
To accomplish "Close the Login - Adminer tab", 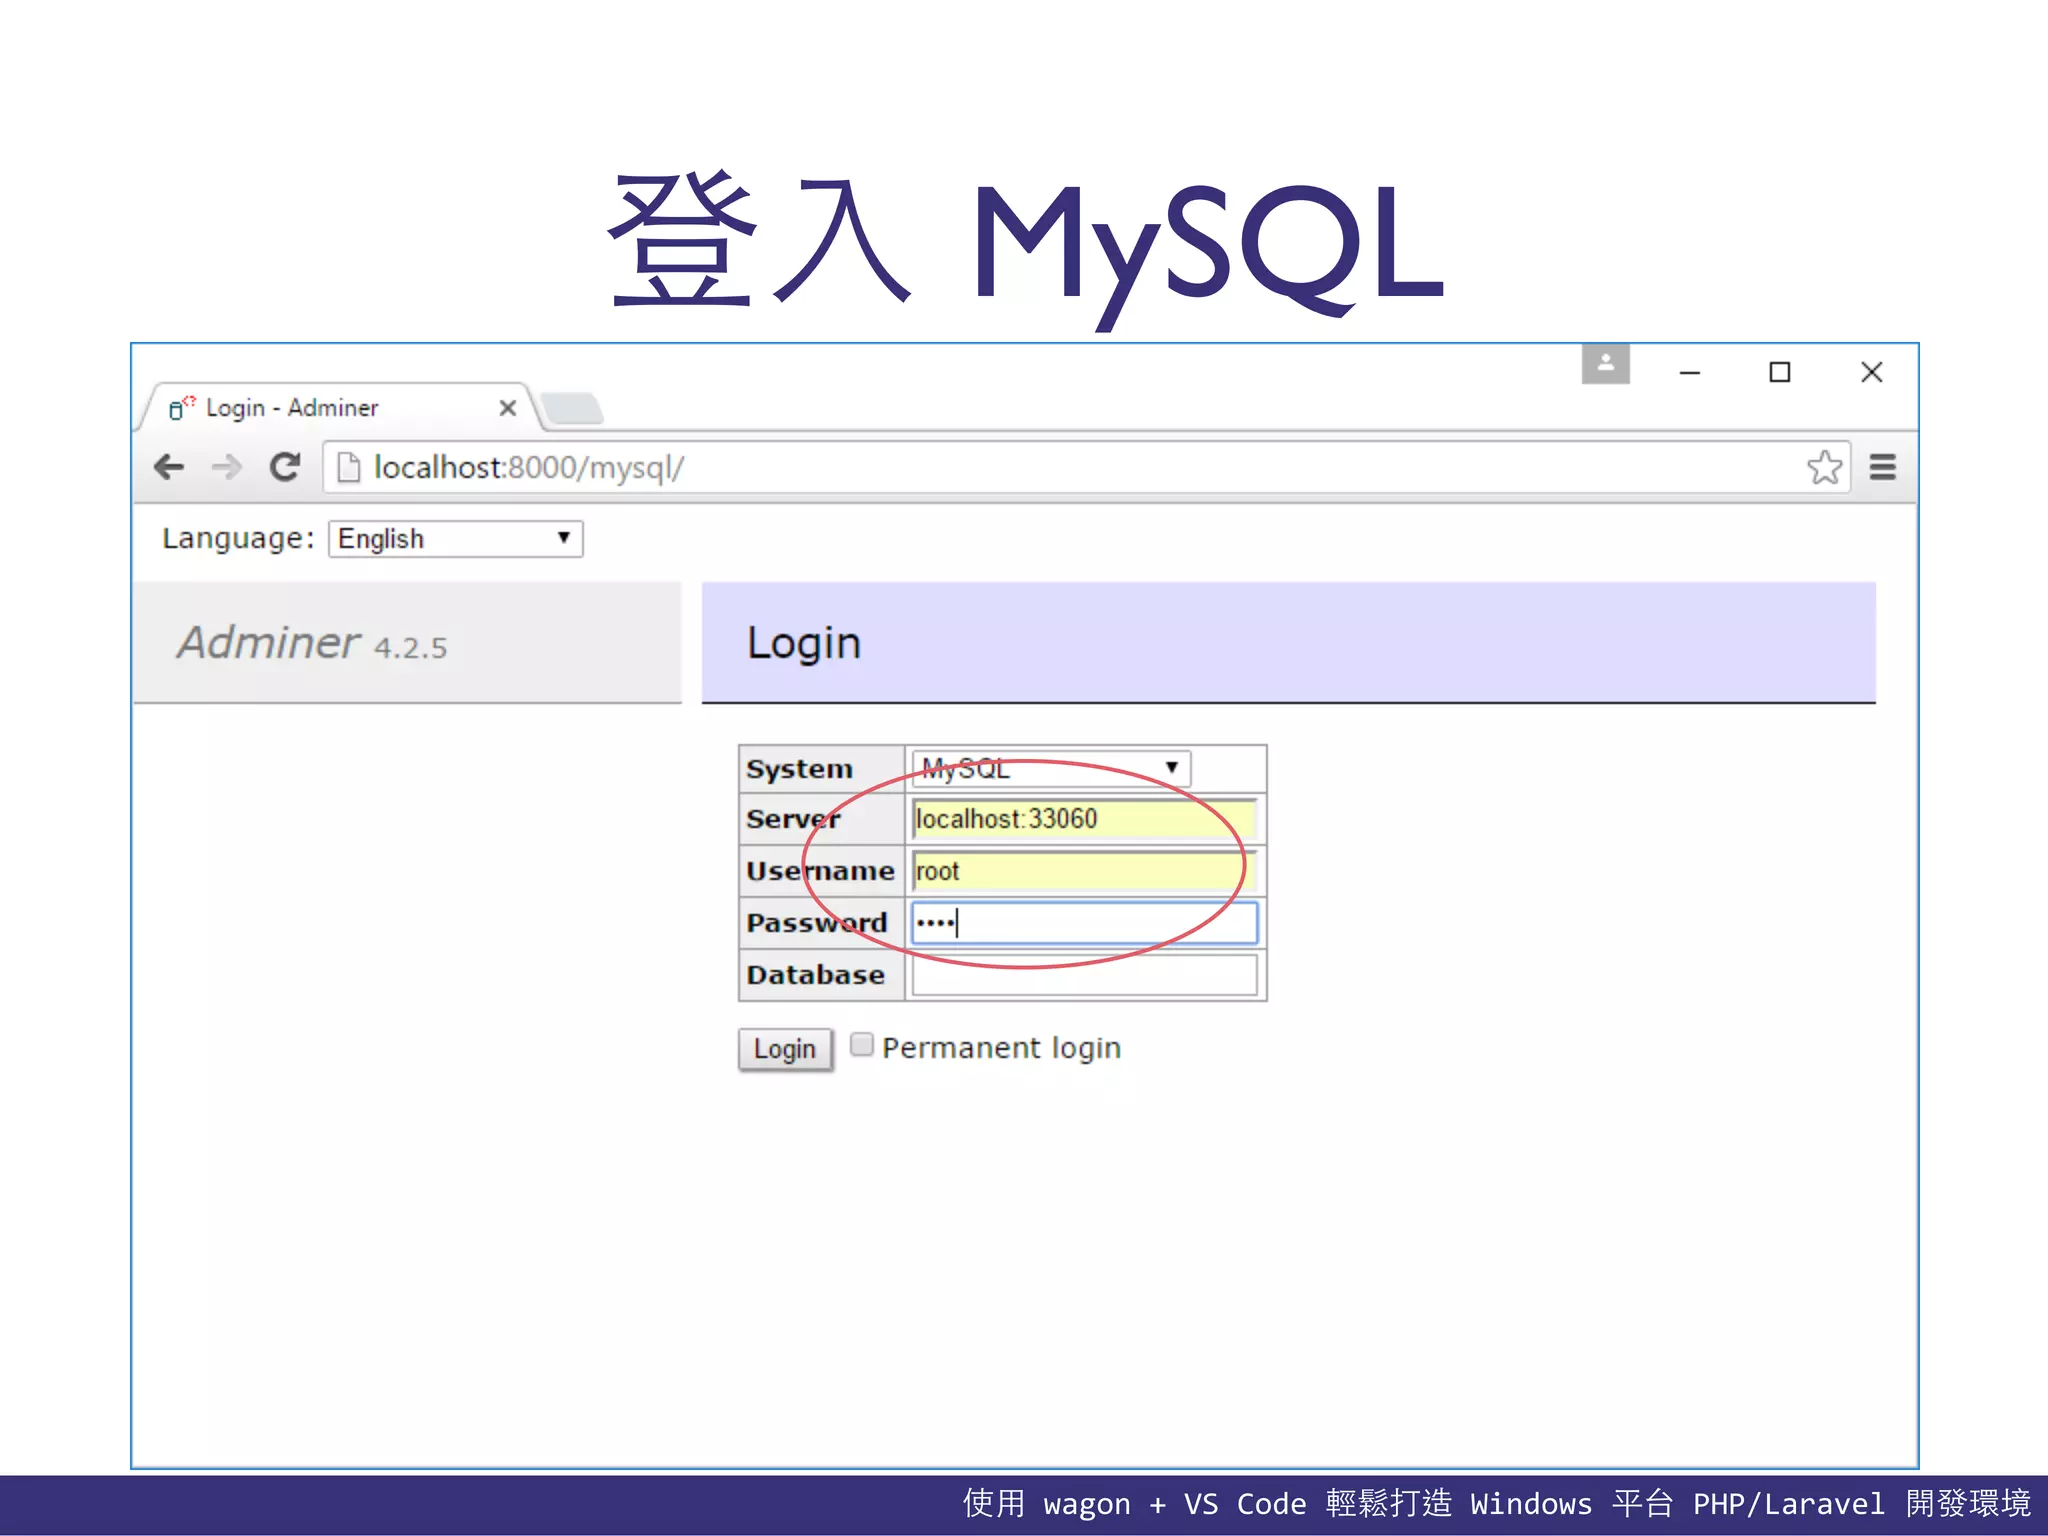I will pyautogui.click(x=507, y=408).
